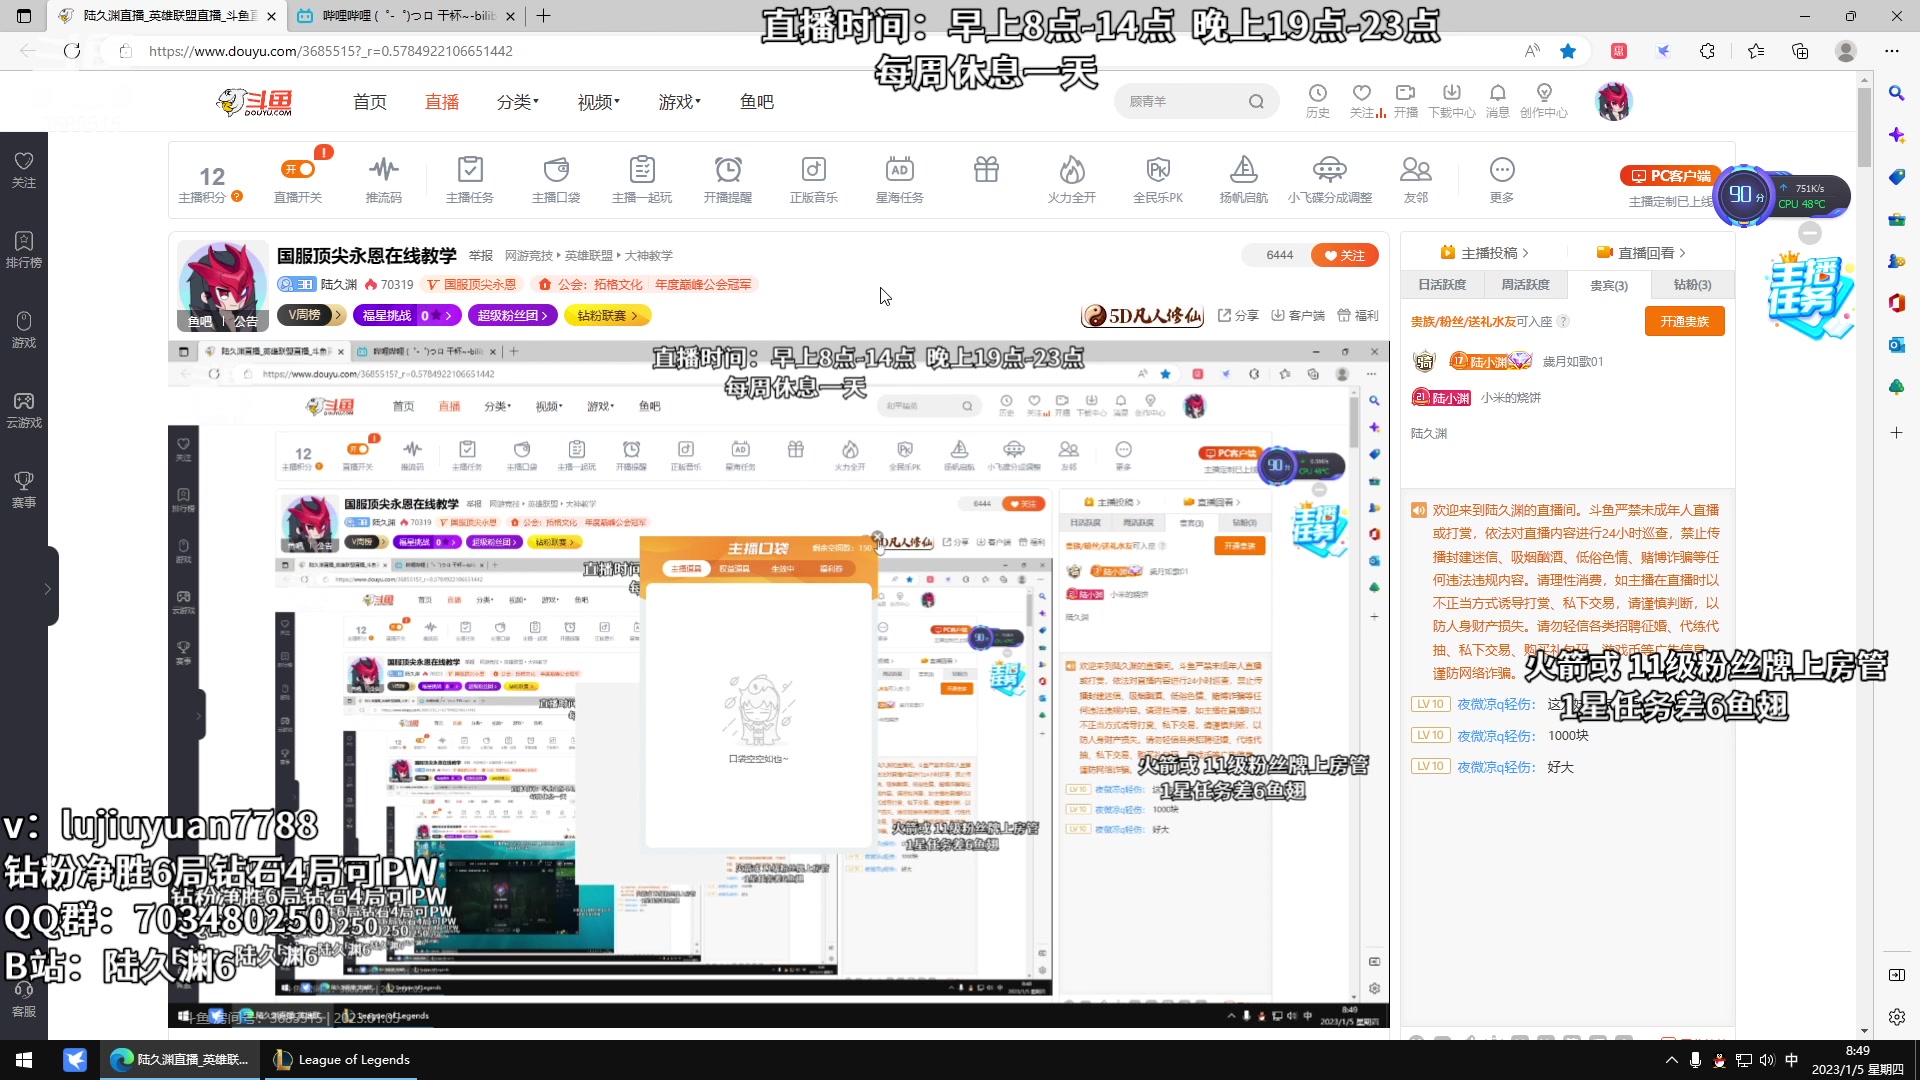The image size is (1920, 1080).
Task: Open the 全民乐PK tool
Action: click(x=1158, y=180)
